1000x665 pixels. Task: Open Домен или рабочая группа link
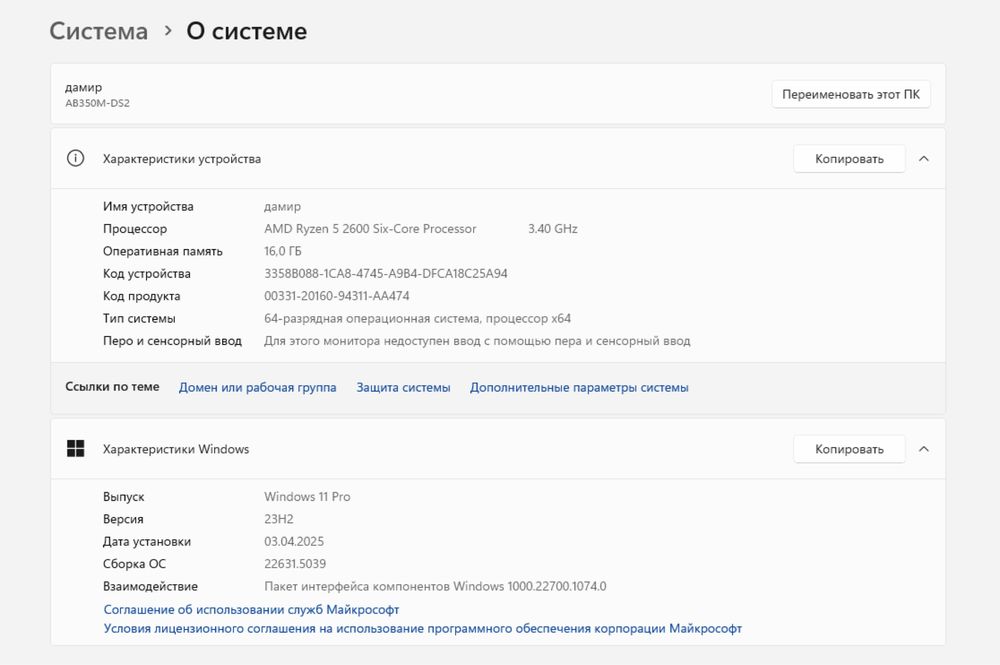click(257, 387)
